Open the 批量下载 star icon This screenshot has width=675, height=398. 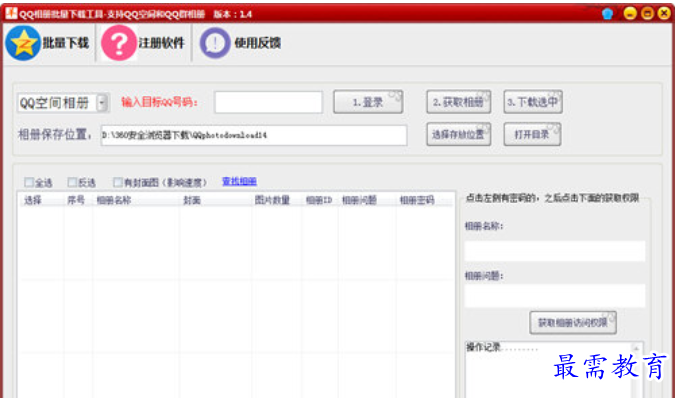point(23,43)
